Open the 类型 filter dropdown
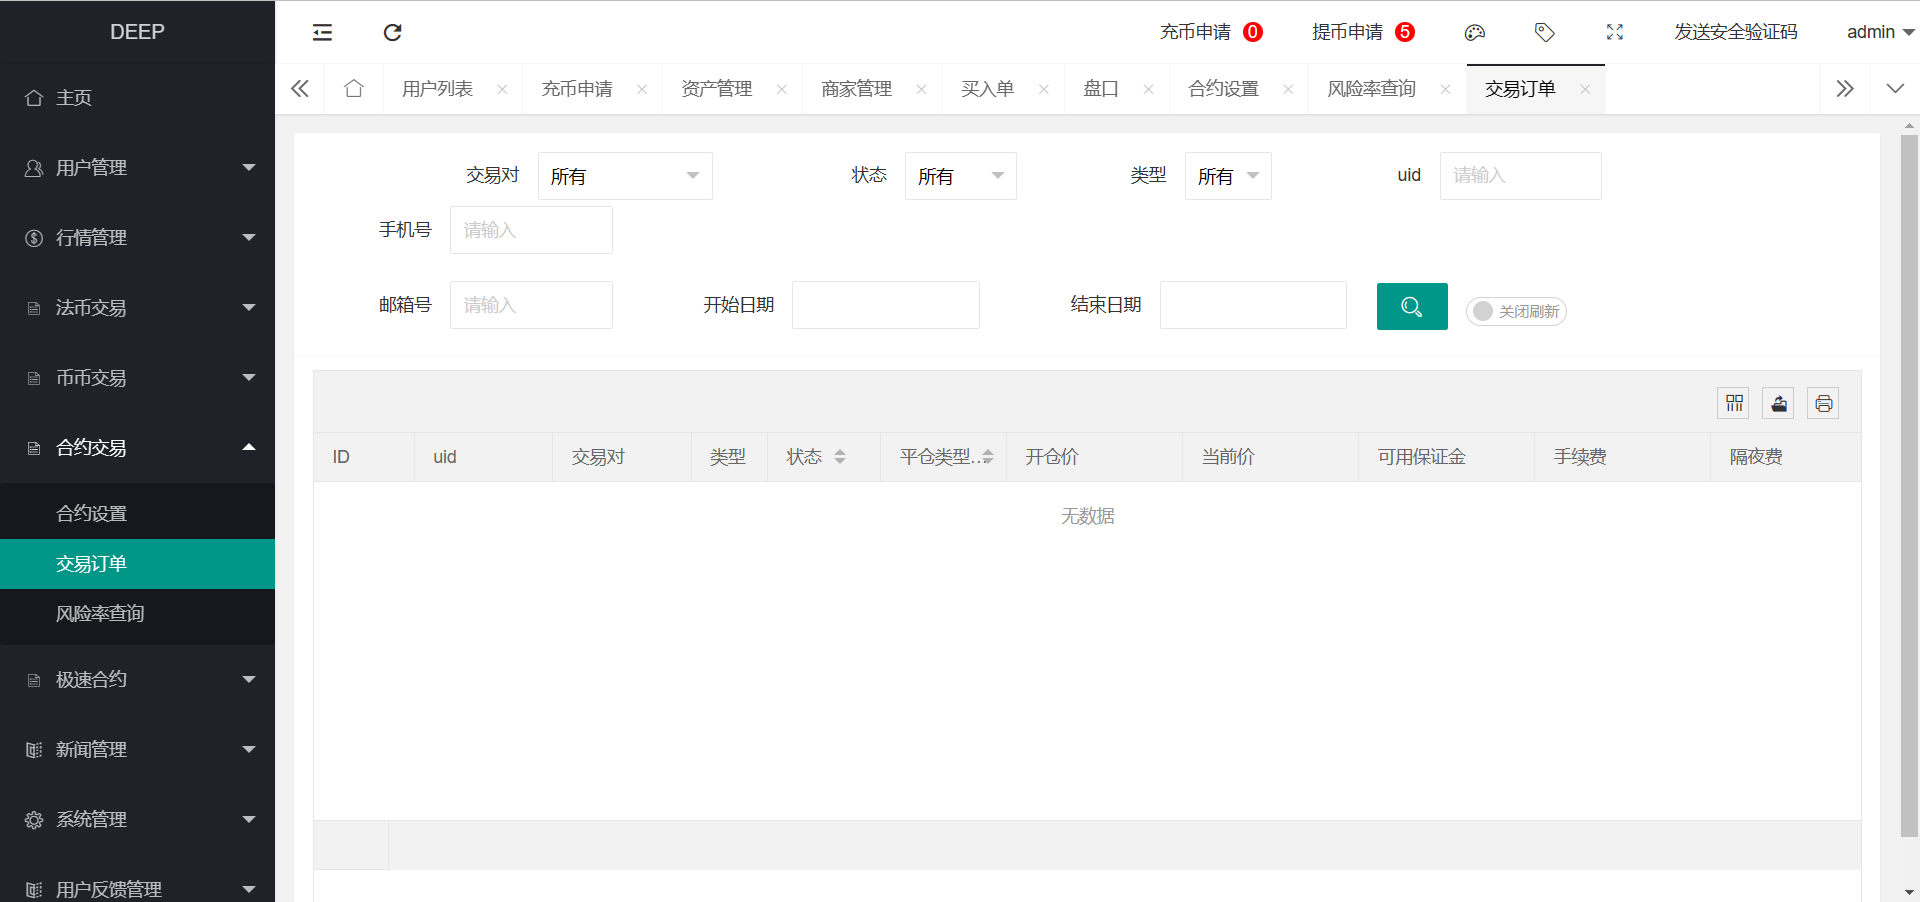The image size is (1920, 902). click(x=1227, y=176)
